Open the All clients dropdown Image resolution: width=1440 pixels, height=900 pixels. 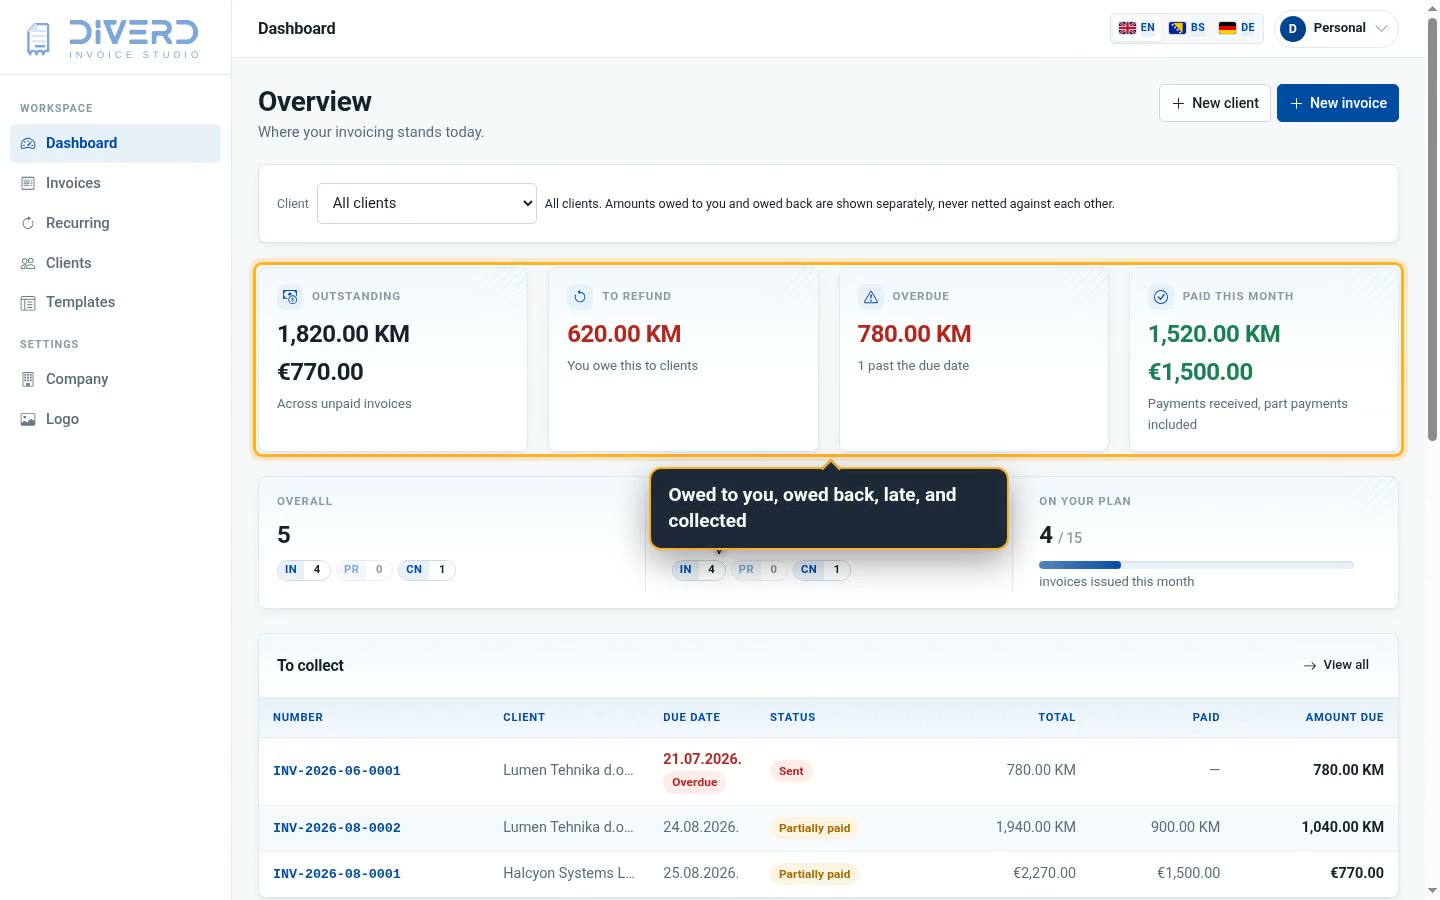427,203
